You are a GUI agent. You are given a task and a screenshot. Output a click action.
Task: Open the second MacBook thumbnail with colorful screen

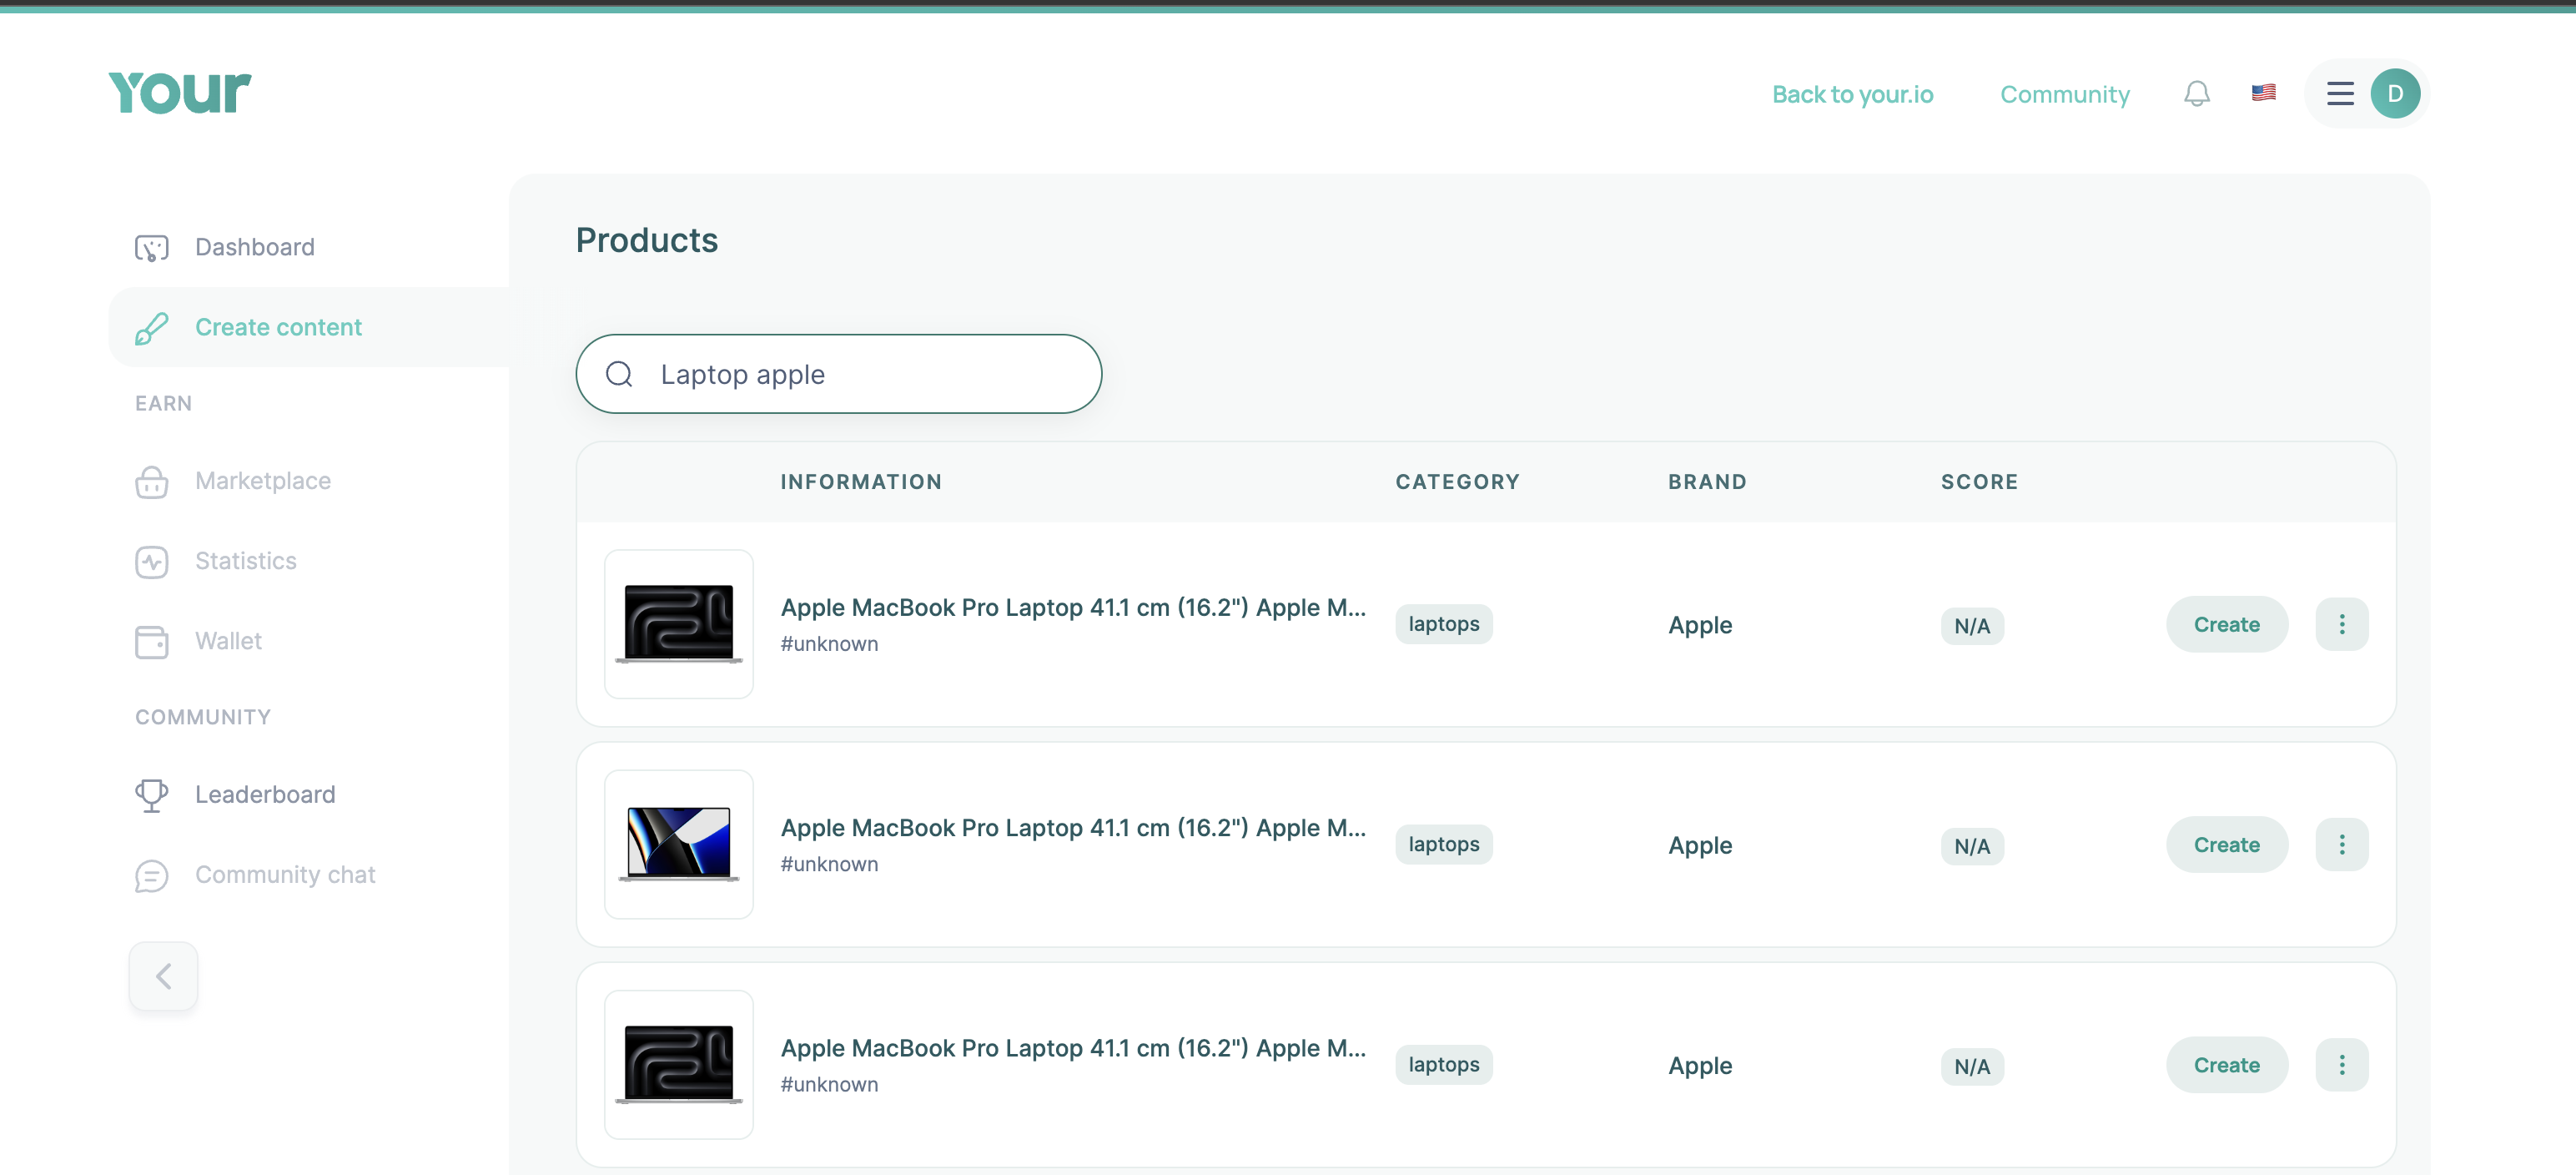coord(679,845)
